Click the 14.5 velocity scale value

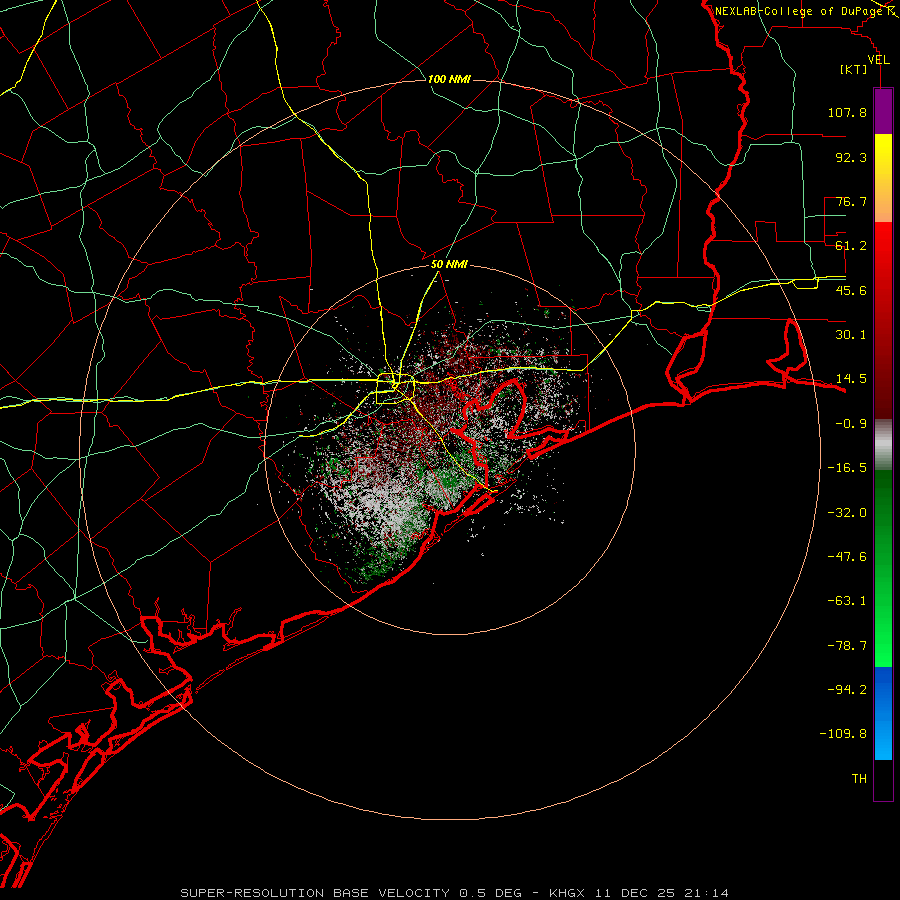[x=851, y=379]
